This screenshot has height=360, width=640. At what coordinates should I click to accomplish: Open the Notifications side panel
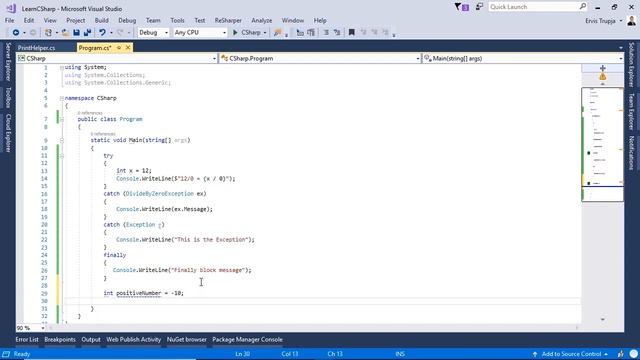click(x=631, y=153)
